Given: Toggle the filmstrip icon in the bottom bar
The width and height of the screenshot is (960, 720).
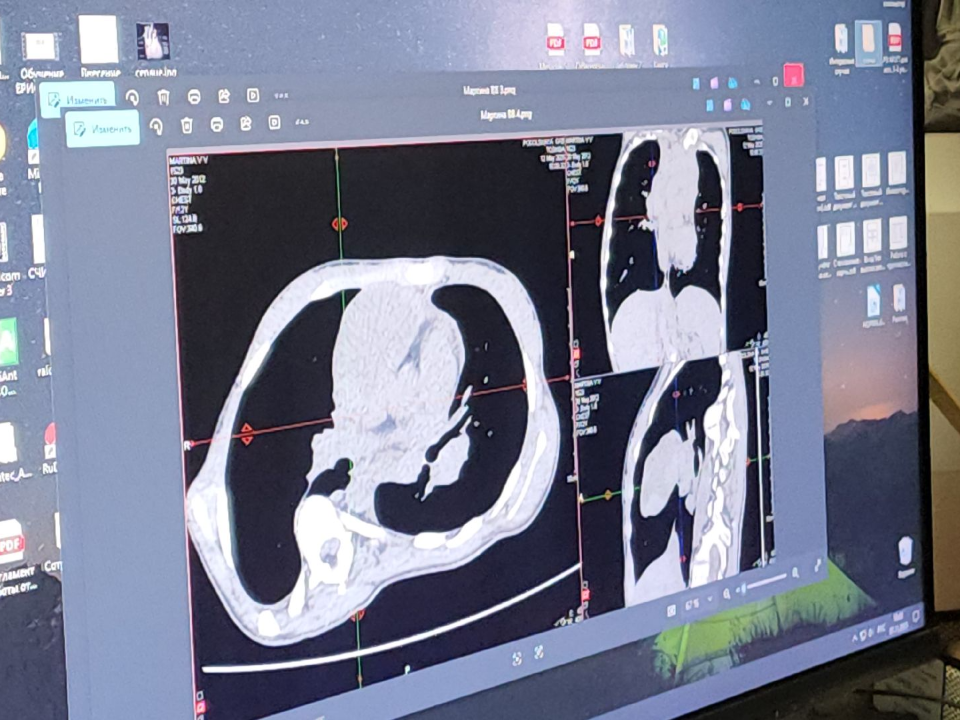Looking at the screenshot, I should [672, 610].
